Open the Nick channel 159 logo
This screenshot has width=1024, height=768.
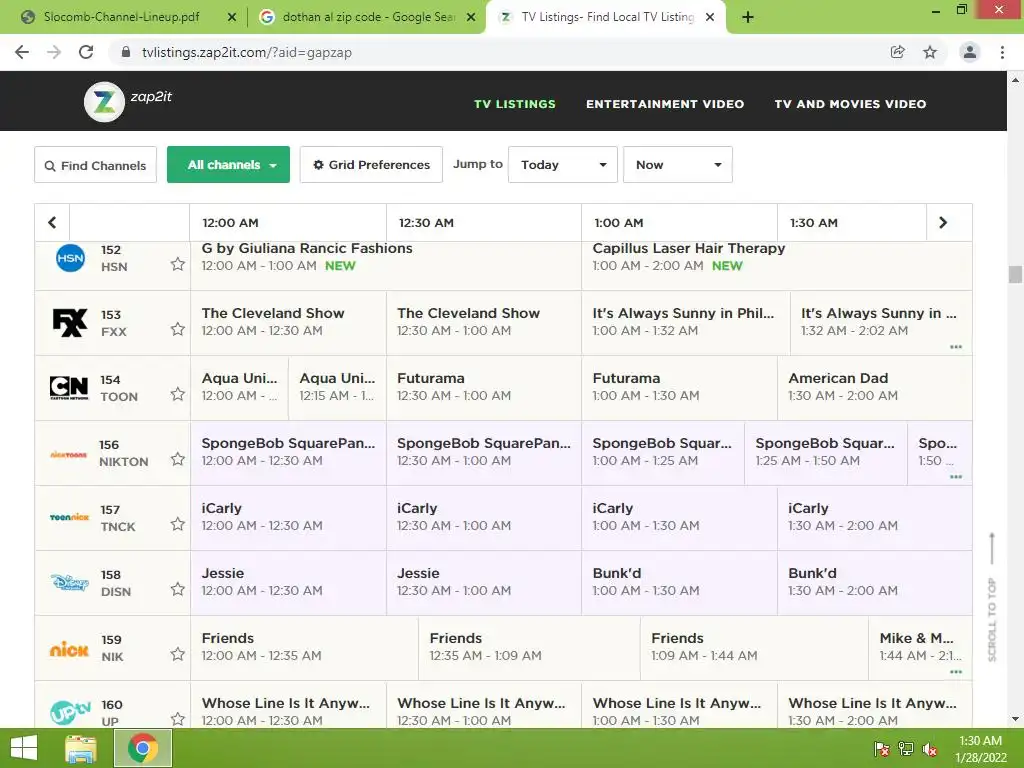coord(69,649)
